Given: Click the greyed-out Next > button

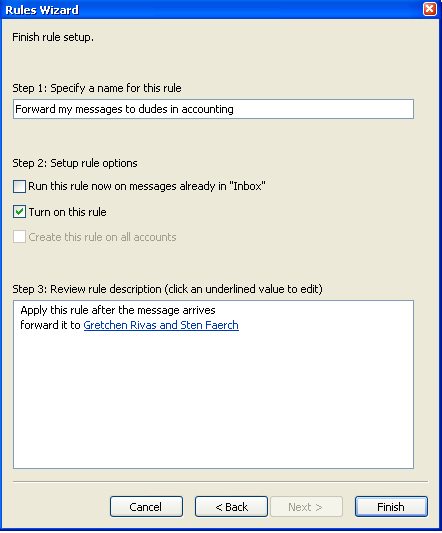Looking at the screenshot, I should coord(306,506).
